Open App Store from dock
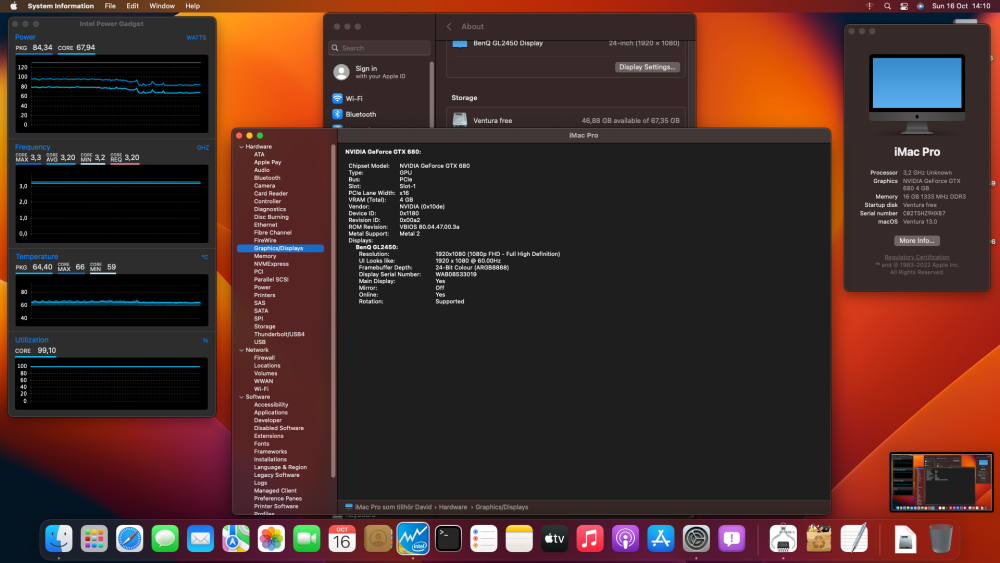Viewport: 1000px width, 563px height. point(661,539)
